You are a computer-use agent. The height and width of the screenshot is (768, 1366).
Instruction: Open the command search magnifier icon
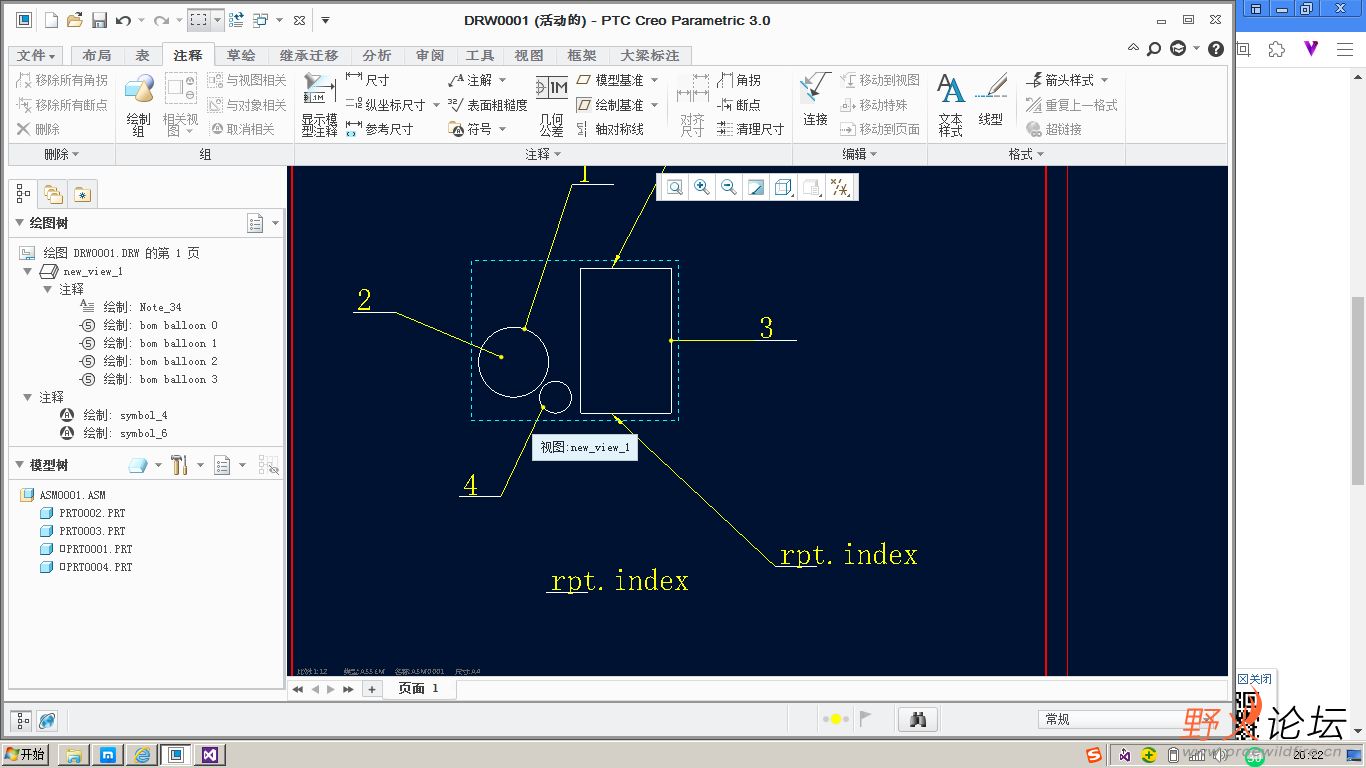click(x=1154, y=48)
